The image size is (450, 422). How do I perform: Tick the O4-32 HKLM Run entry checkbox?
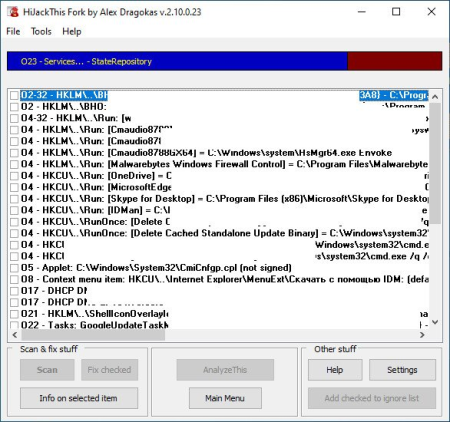tap(14, 118)
